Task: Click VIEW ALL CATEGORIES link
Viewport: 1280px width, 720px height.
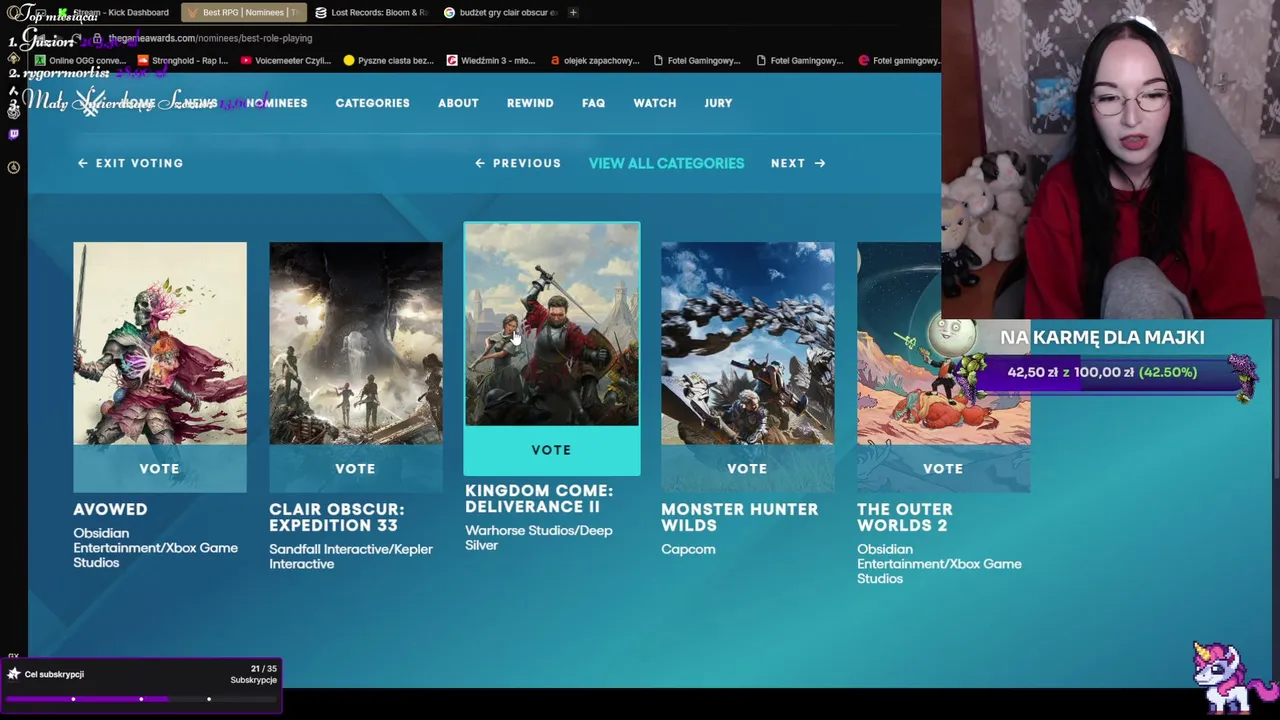Action: click(666, 163)
